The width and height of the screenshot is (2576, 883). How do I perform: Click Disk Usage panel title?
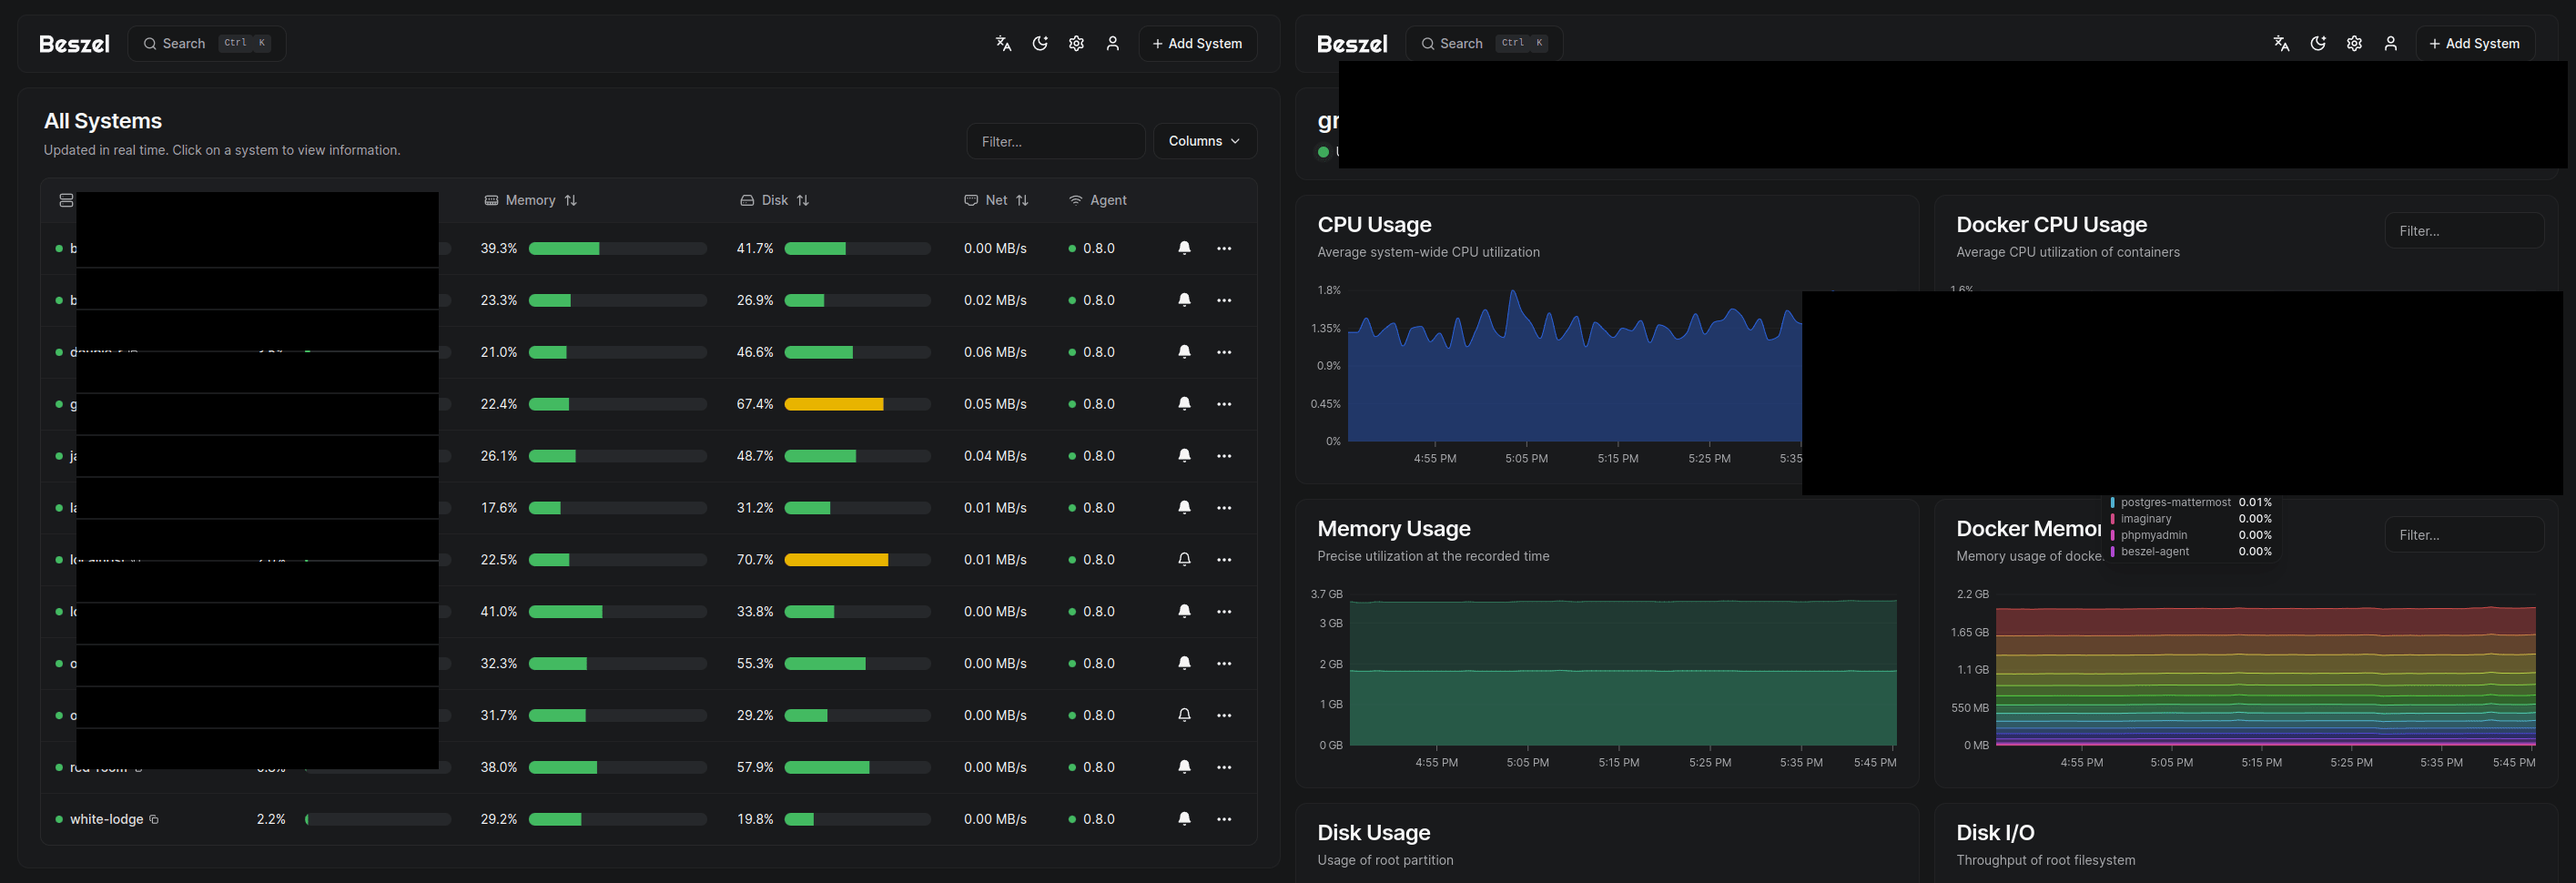1373,832
